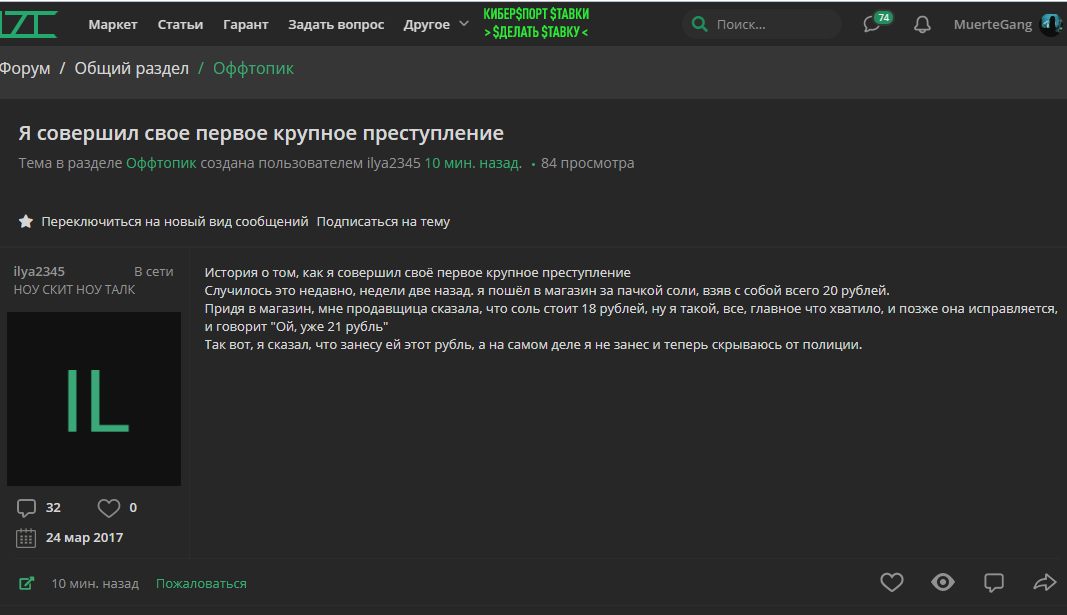Open the Маркет menu item

tap(113, 24)
